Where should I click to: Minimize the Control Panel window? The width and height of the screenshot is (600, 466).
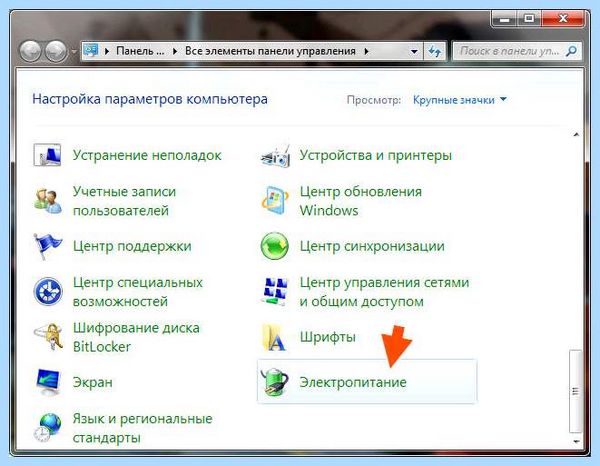click(504, 18)
